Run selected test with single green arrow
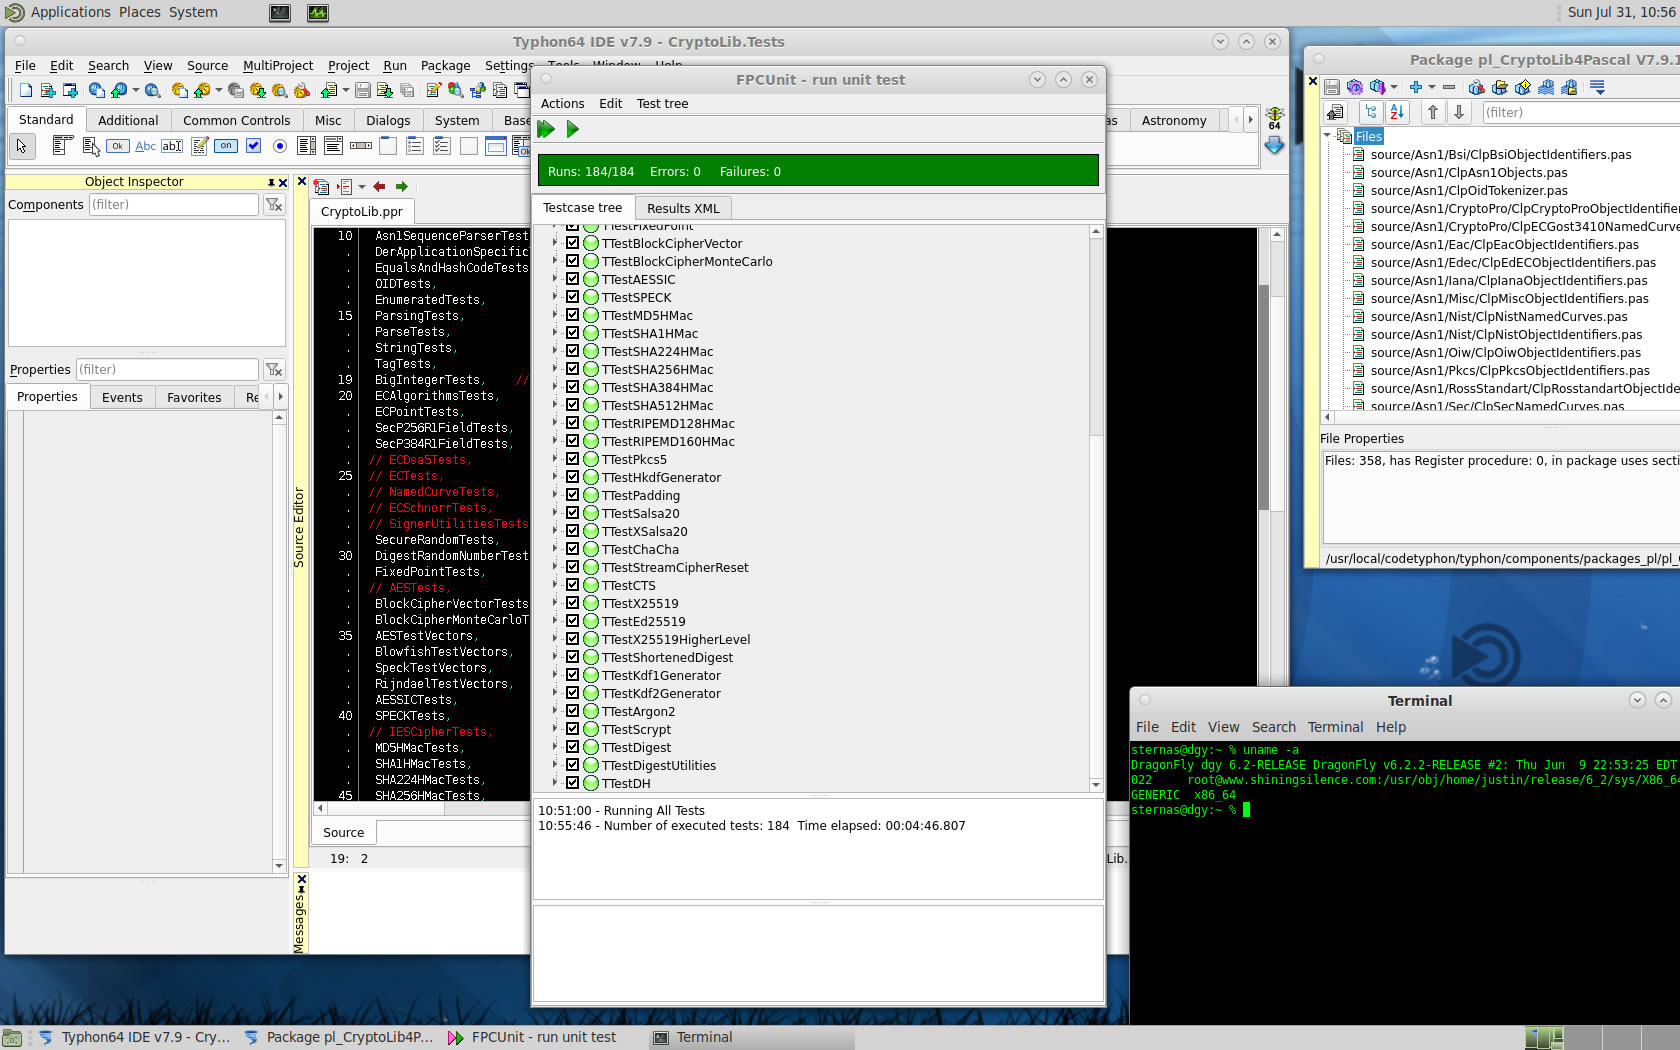The height and width of the screenshot is (1050, 1680). tap(573, 129)
